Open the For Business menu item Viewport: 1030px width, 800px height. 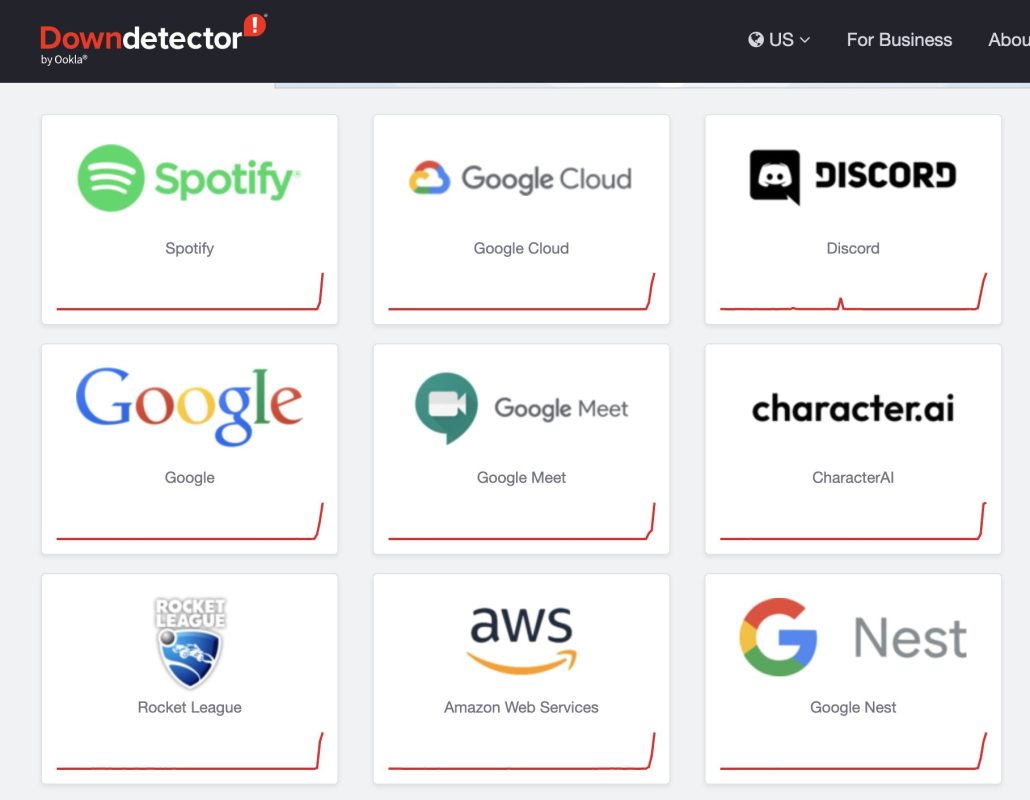pyautogui.click(x=899, y=40)
